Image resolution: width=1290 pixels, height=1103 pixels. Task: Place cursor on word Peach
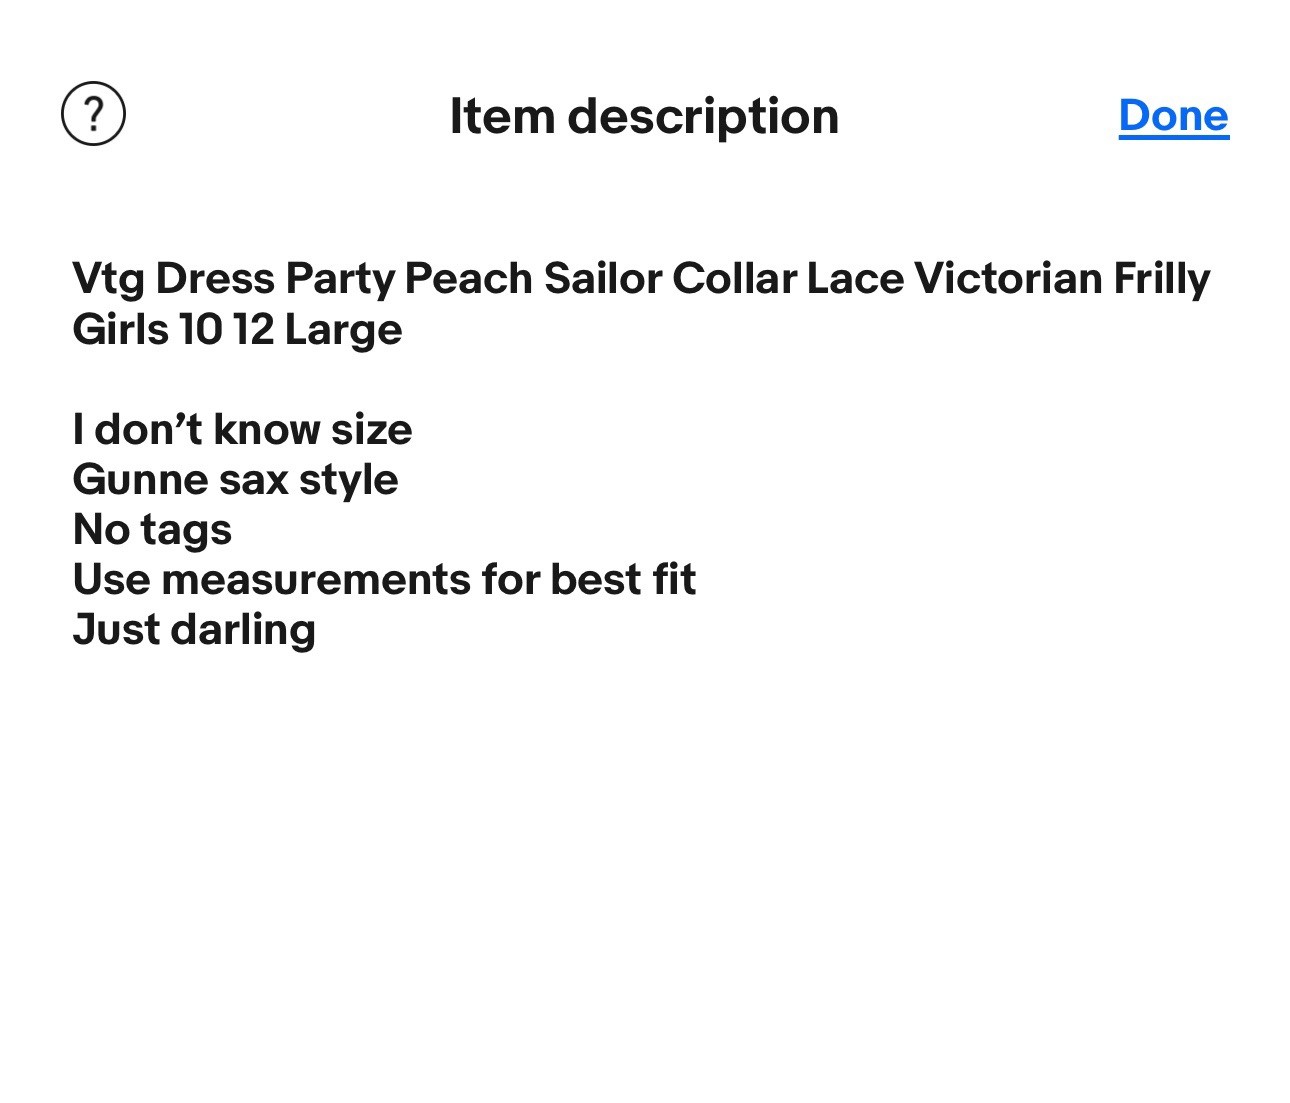point(468,279)
